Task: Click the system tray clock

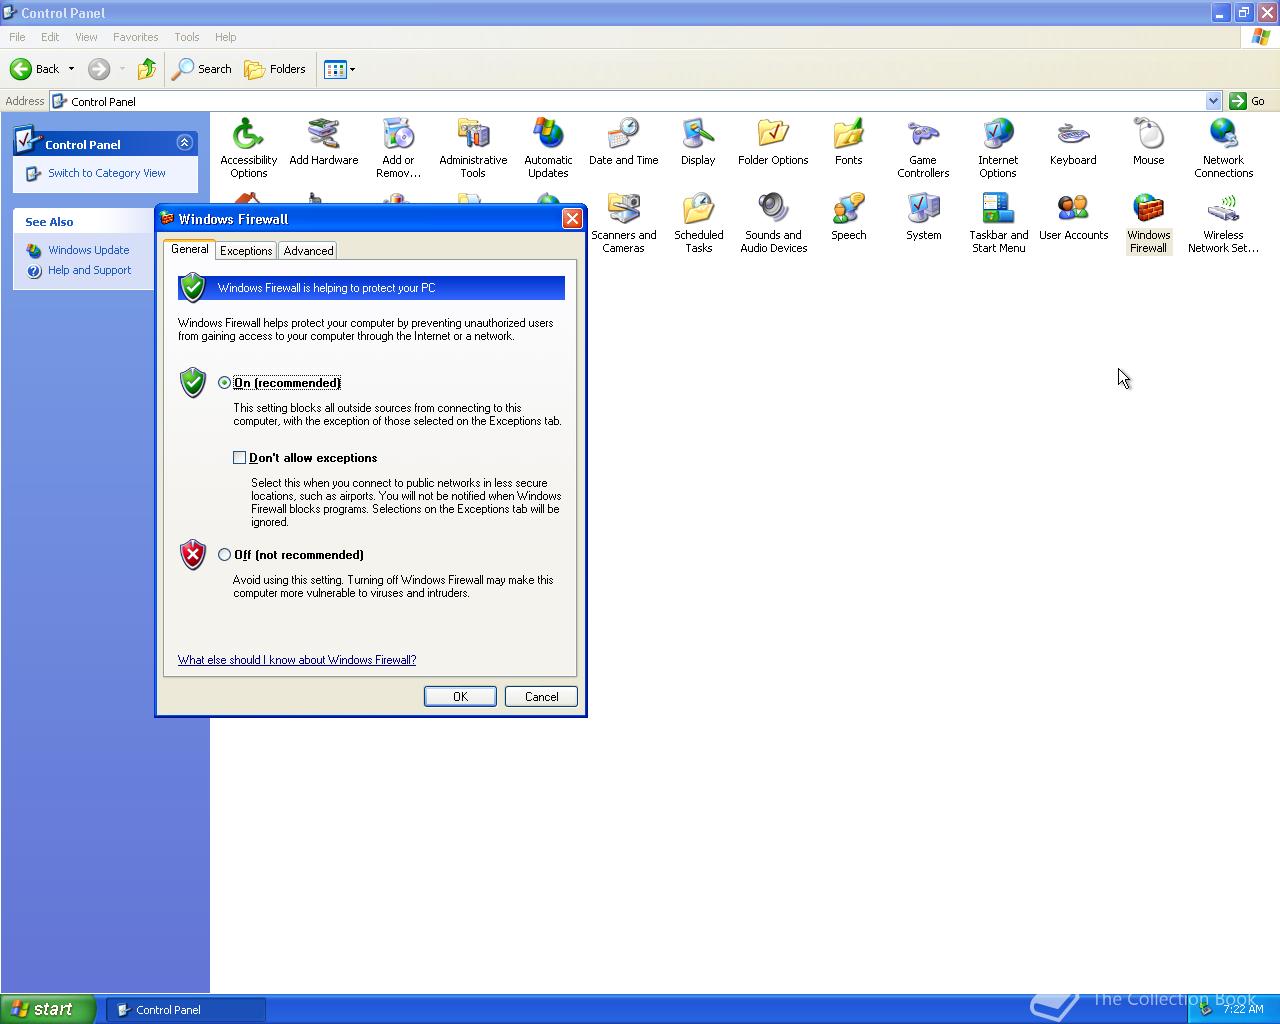Action: (x=1243, y=1009)
